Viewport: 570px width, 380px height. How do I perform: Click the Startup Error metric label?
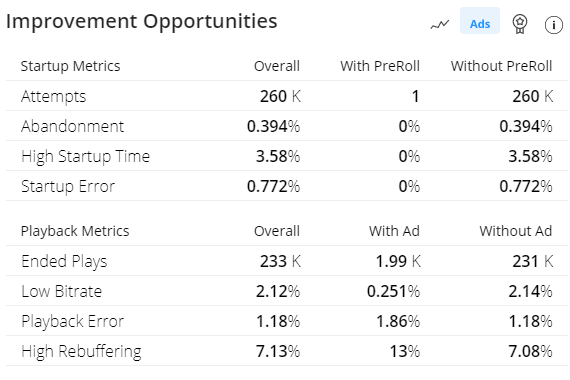point(68,186)
